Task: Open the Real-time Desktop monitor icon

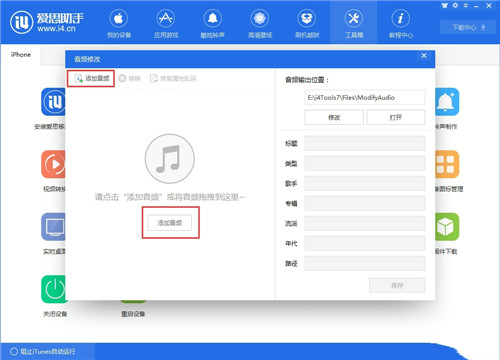Action: (x=53, y=227)
